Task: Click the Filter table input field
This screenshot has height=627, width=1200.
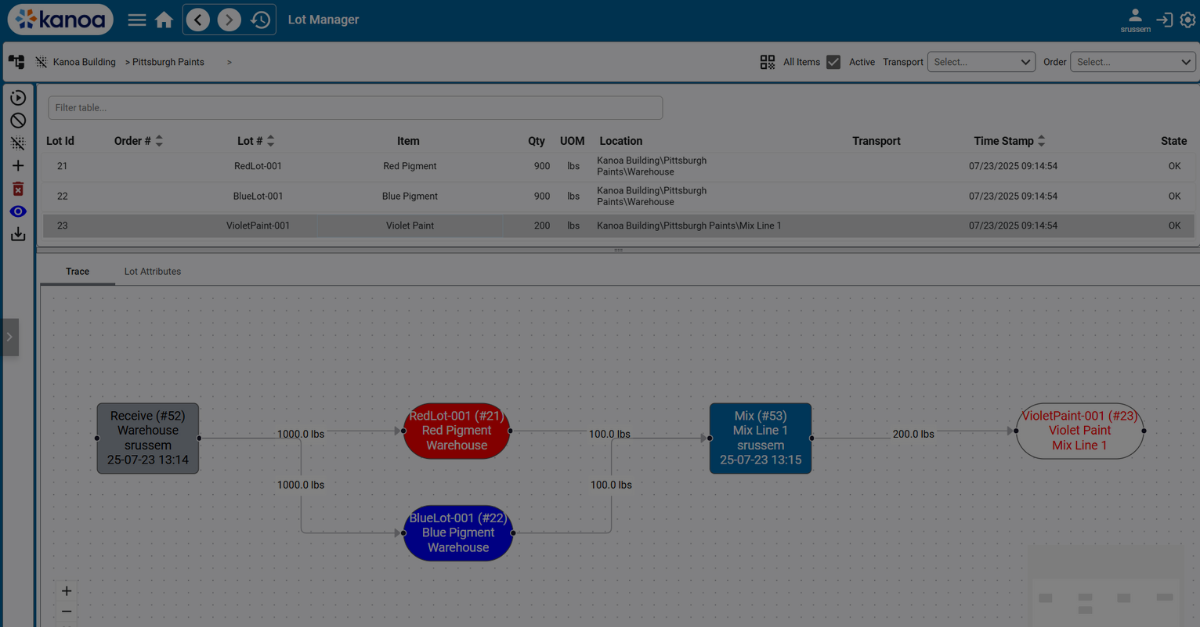Action: 355,108
